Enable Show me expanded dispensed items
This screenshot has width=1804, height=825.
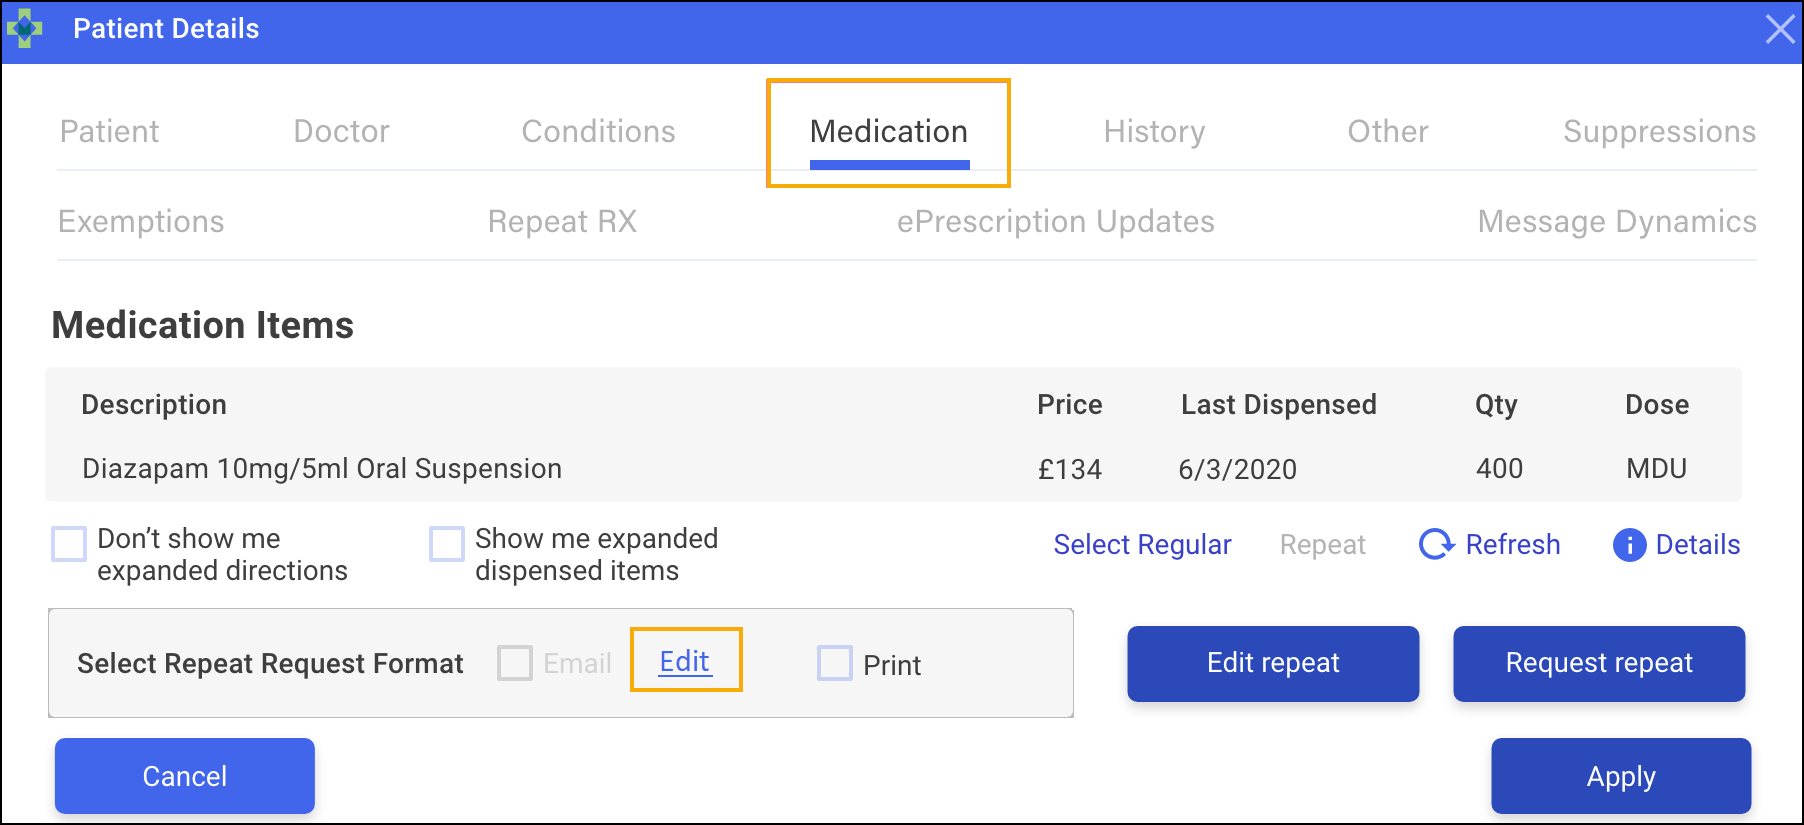447,544
